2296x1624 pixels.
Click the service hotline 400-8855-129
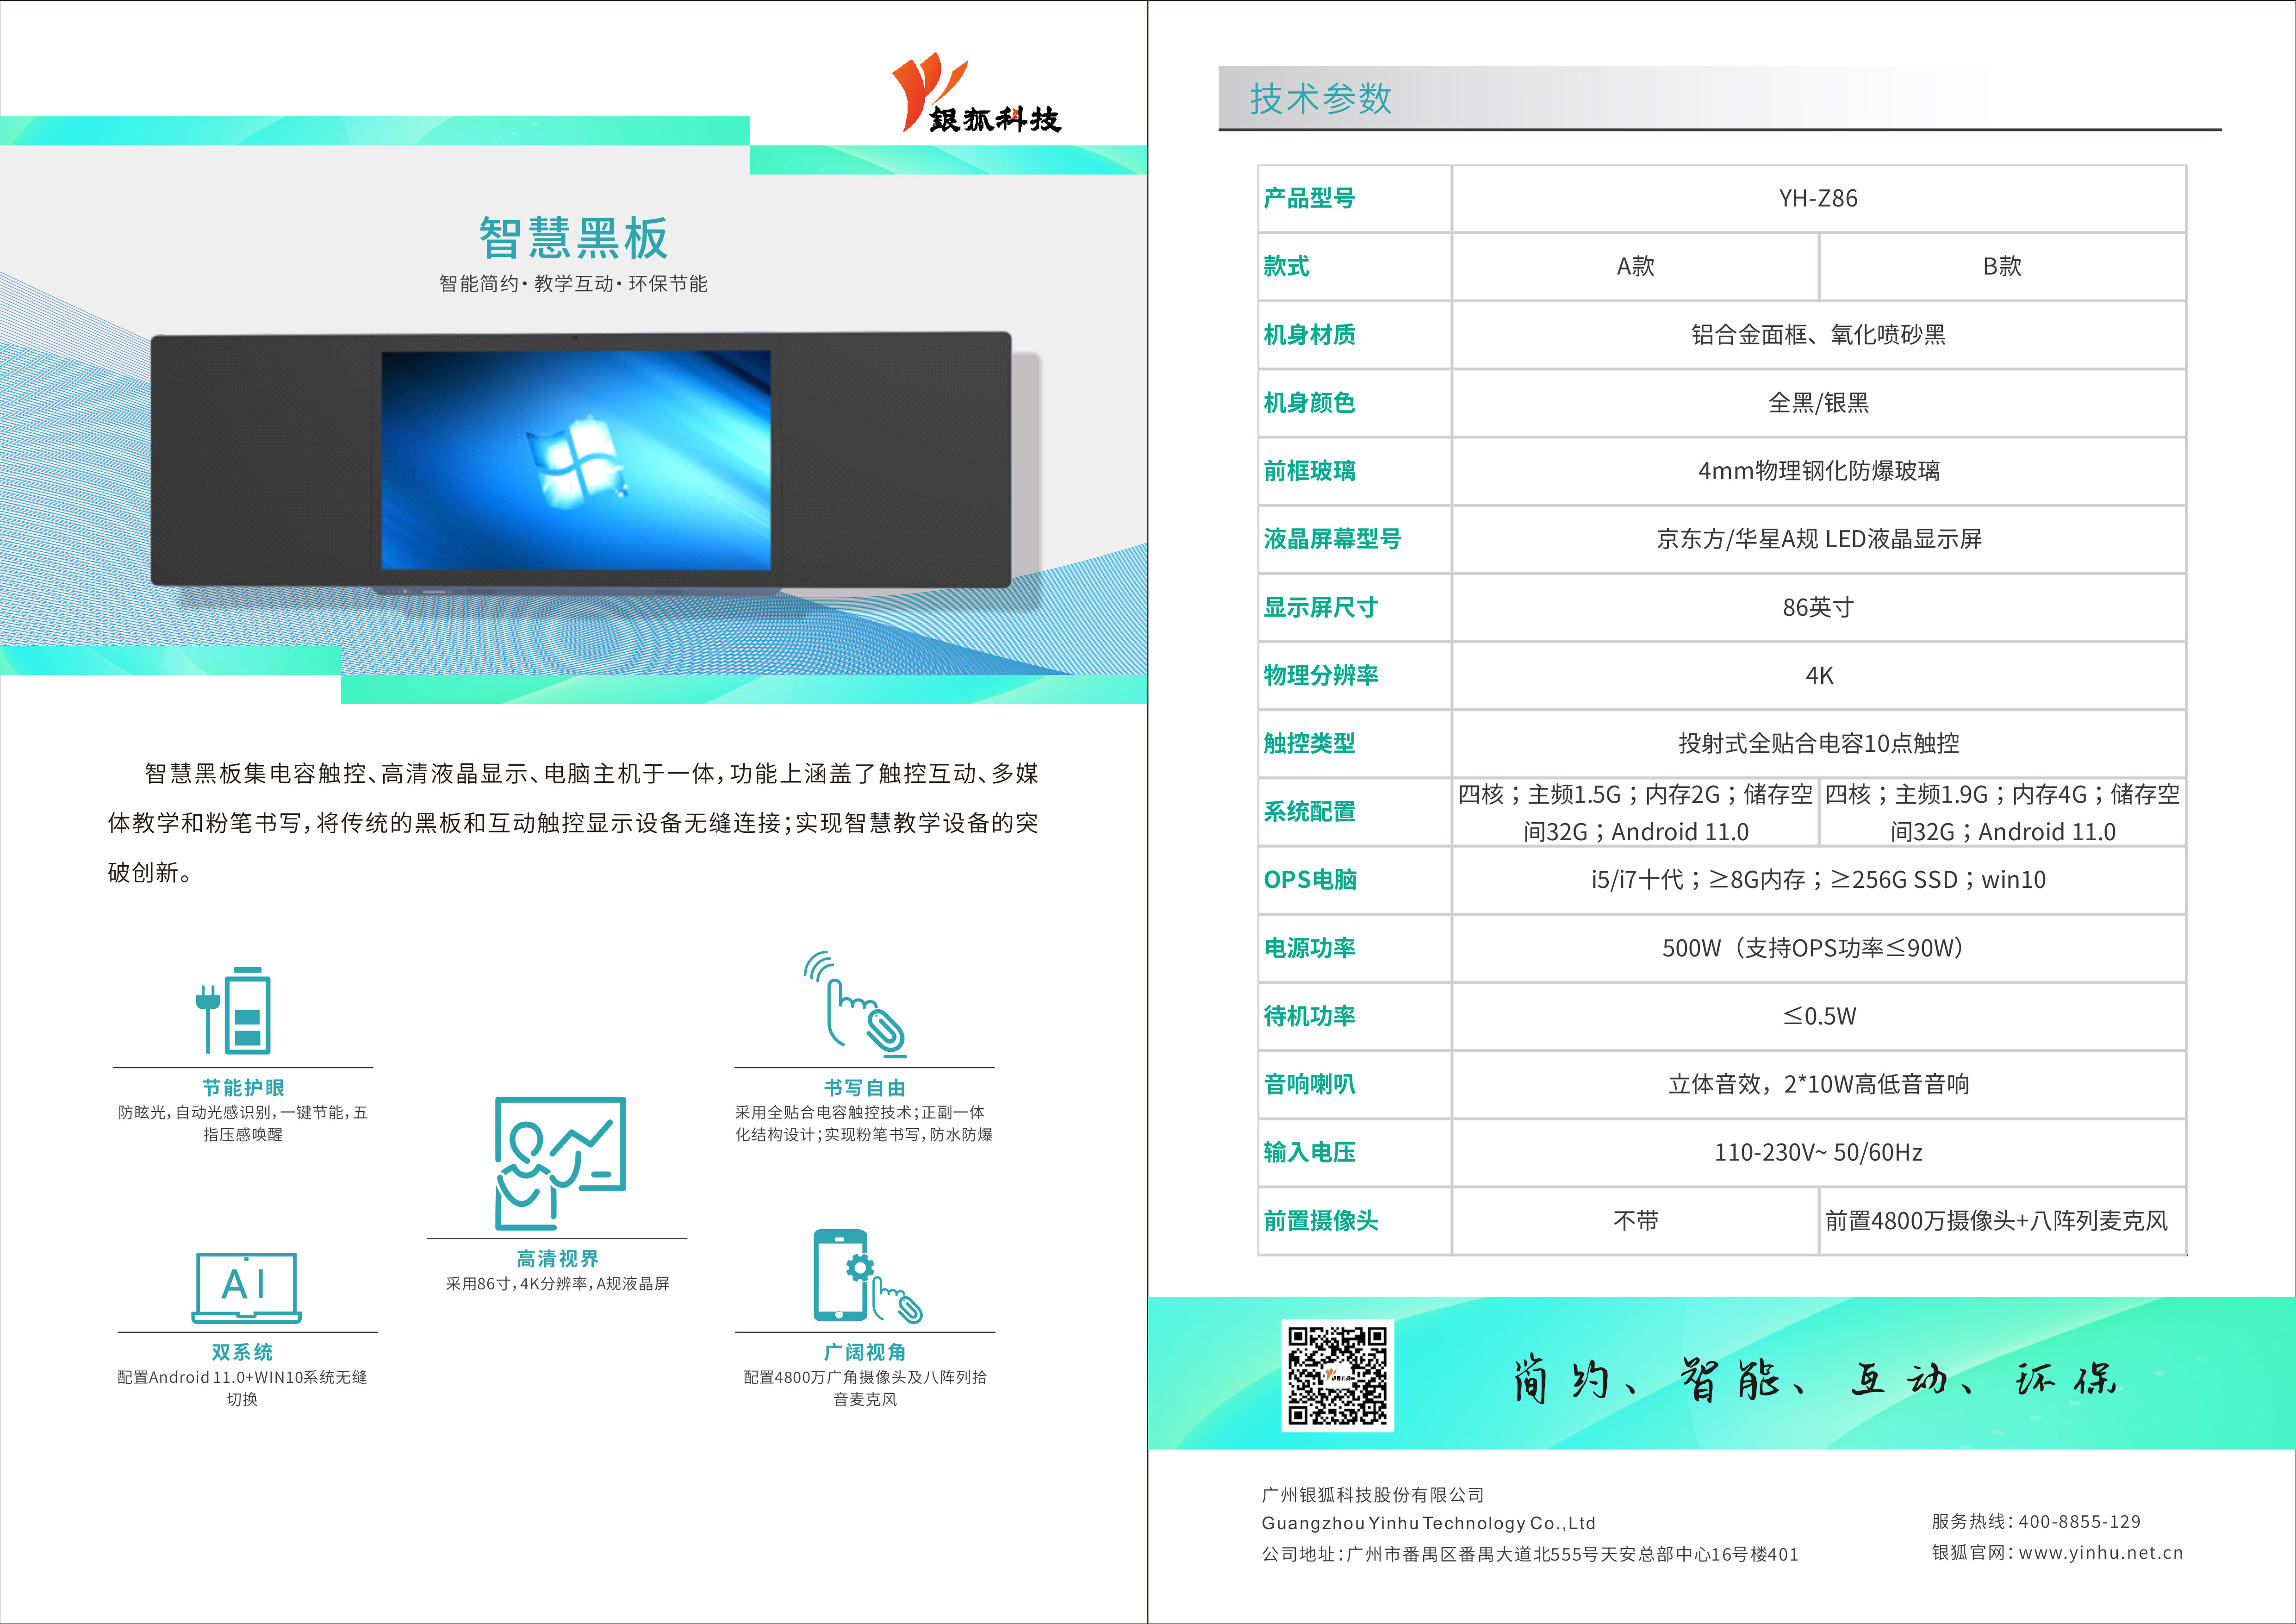tap(2079, 1522)
